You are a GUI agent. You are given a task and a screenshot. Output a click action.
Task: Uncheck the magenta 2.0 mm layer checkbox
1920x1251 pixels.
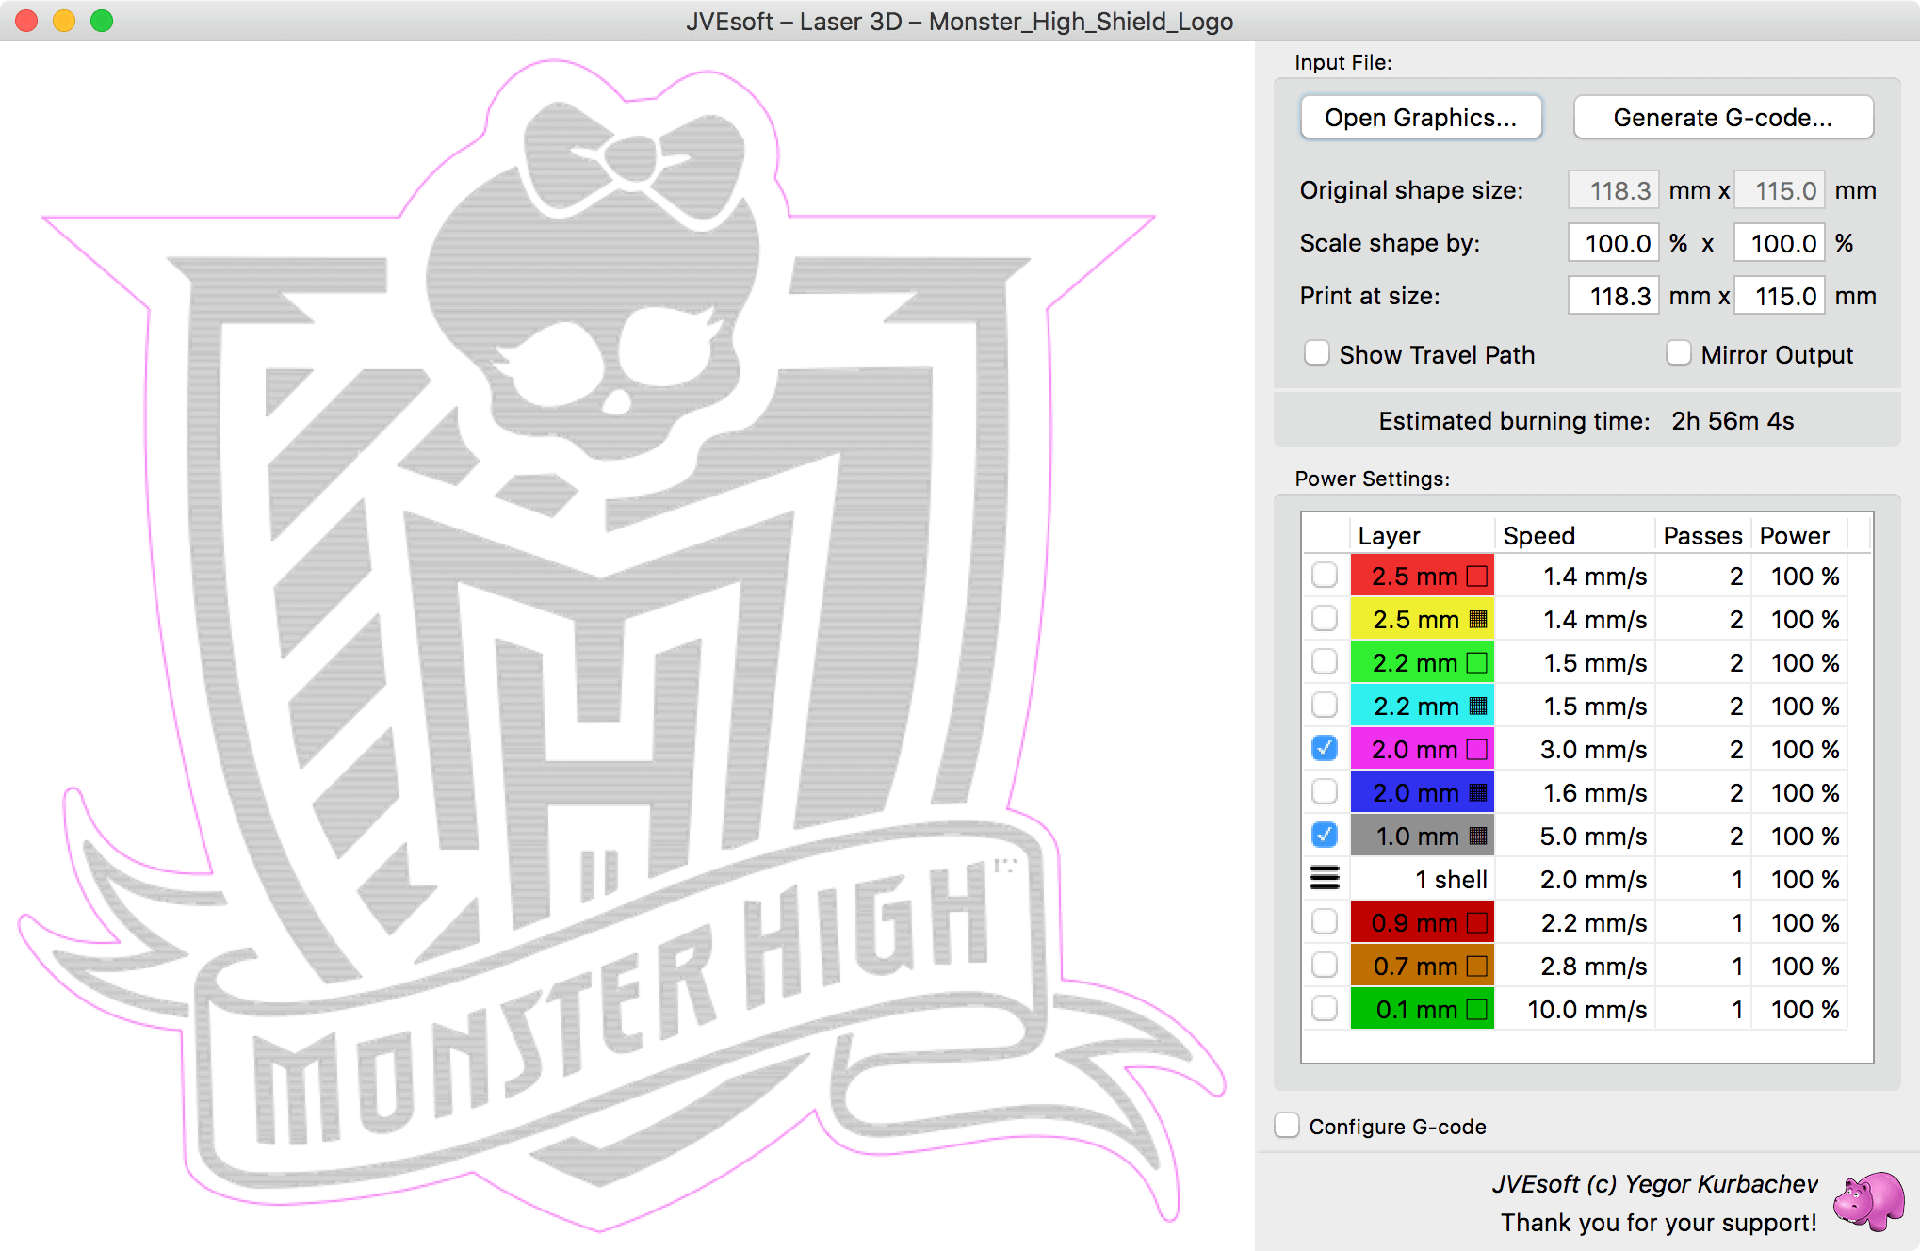1324,748
